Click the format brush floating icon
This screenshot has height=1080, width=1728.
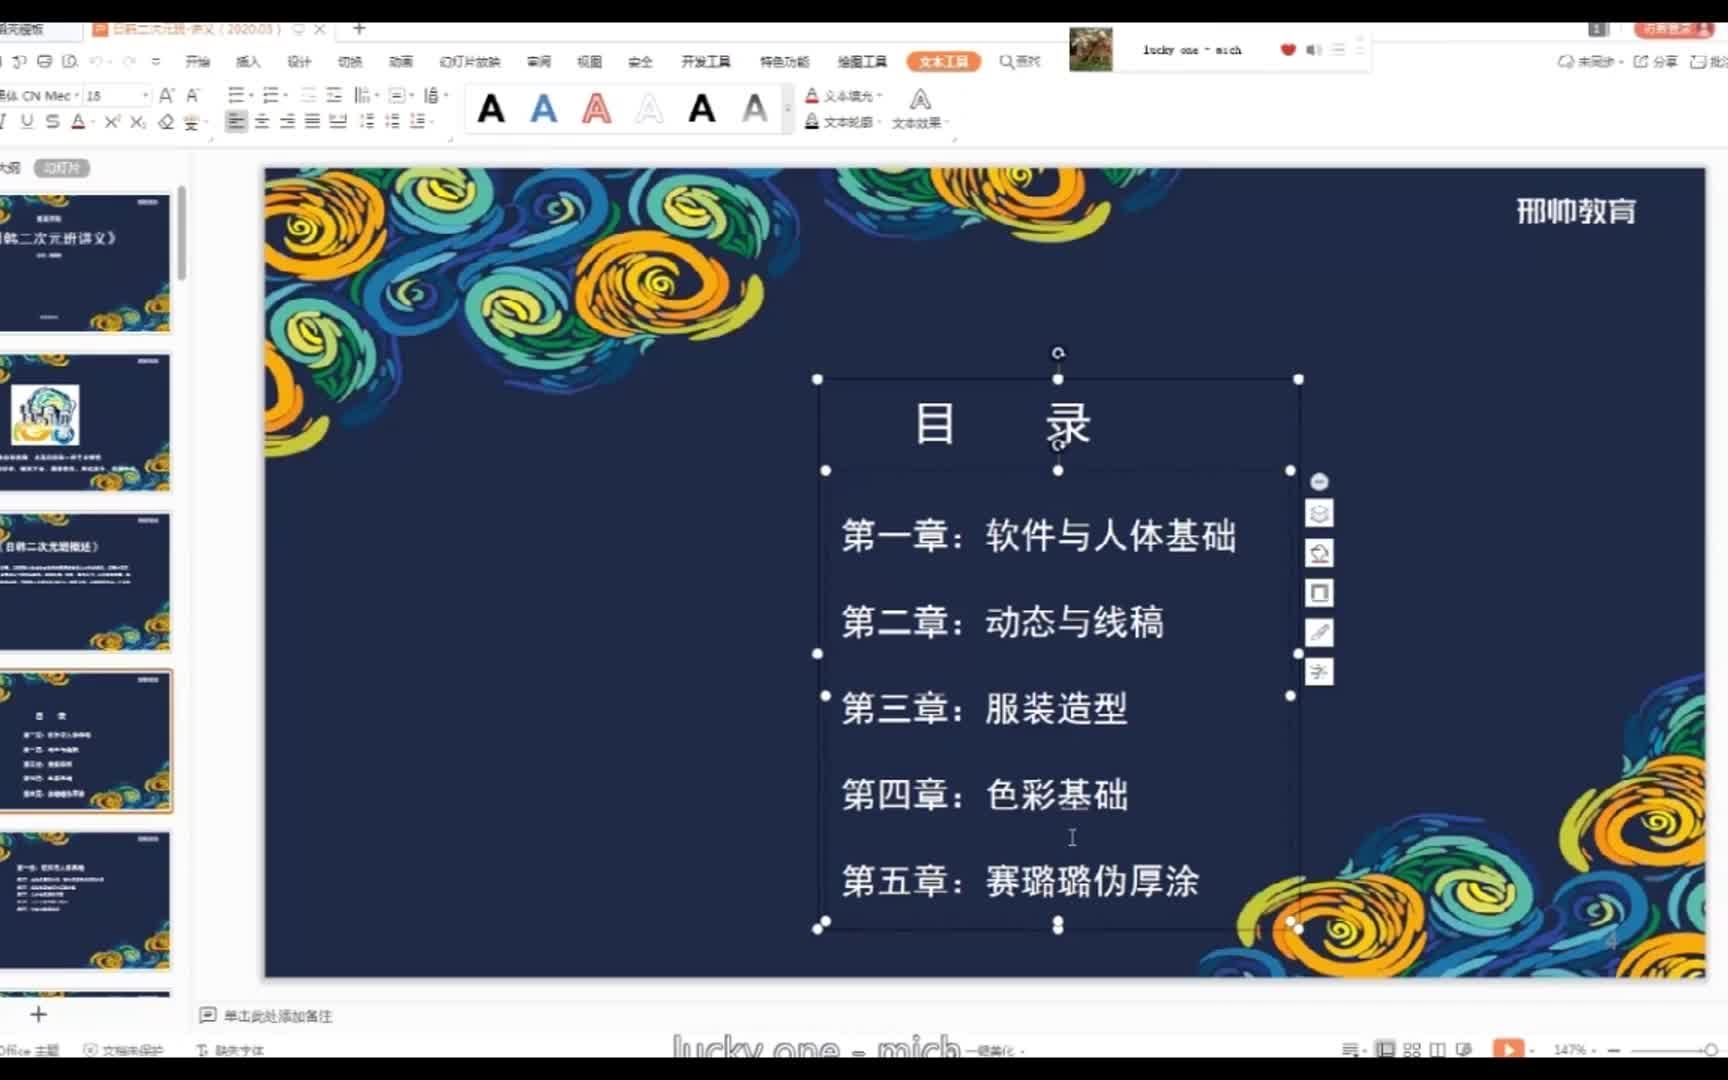1319,632
